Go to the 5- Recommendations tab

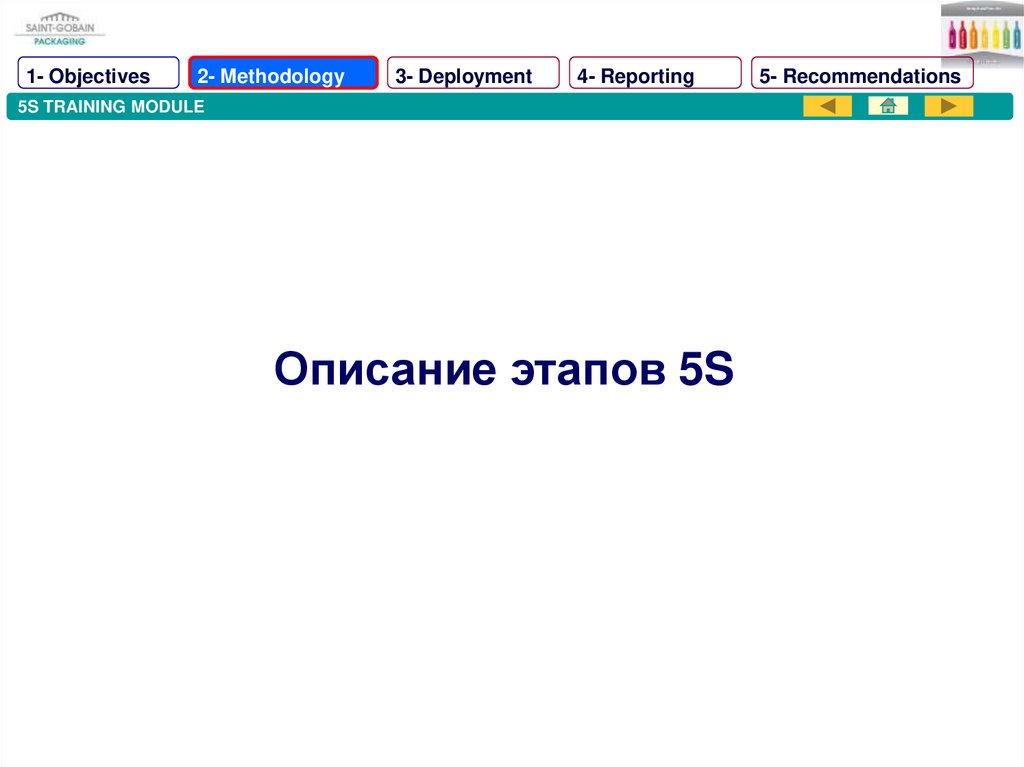862,75
